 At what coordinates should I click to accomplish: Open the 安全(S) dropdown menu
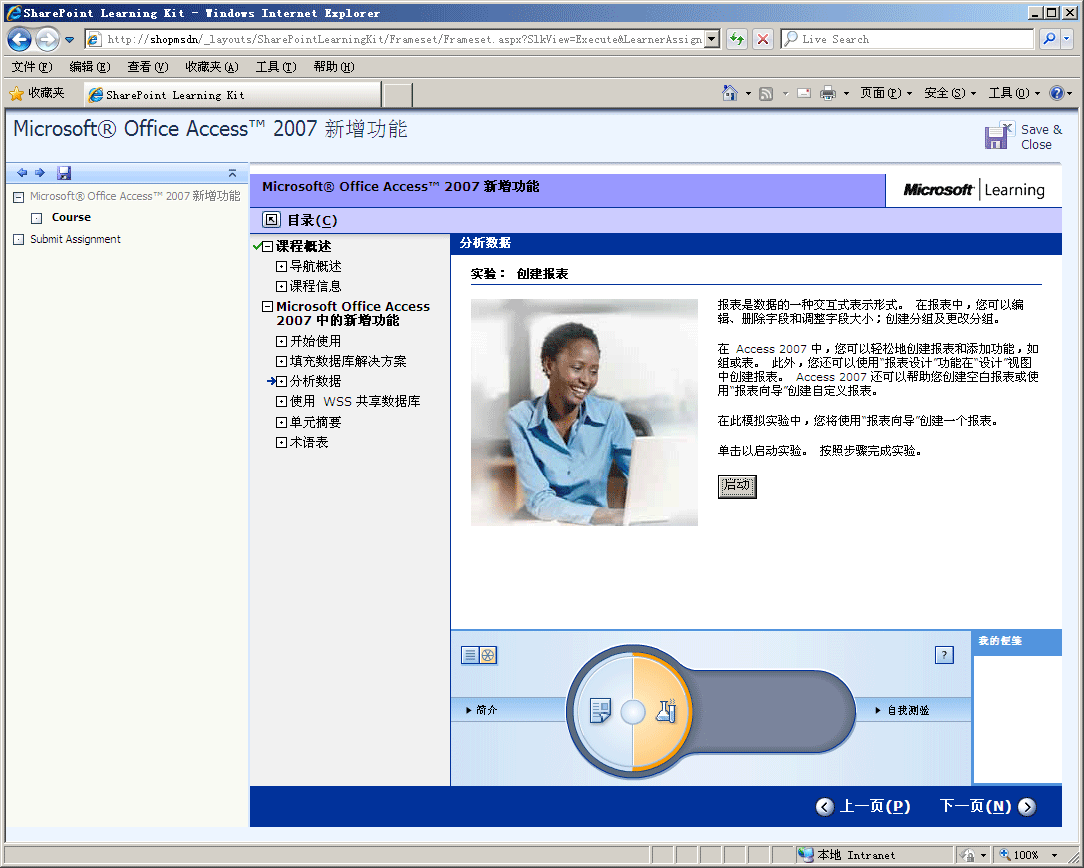point(950,93)
